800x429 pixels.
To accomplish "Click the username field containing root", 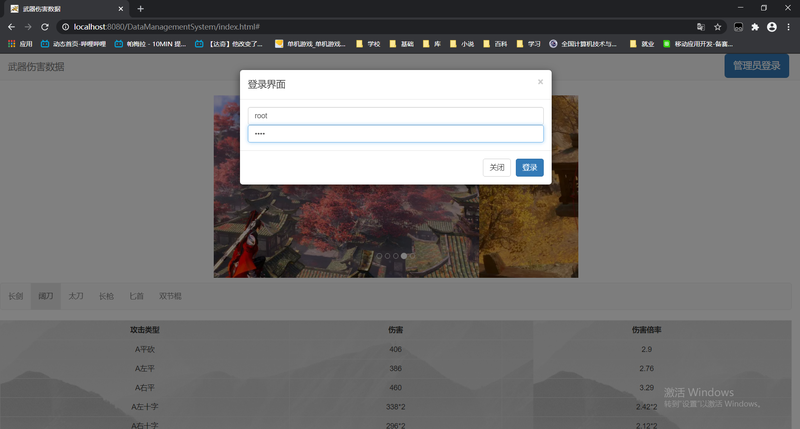I will coord(395,116).
